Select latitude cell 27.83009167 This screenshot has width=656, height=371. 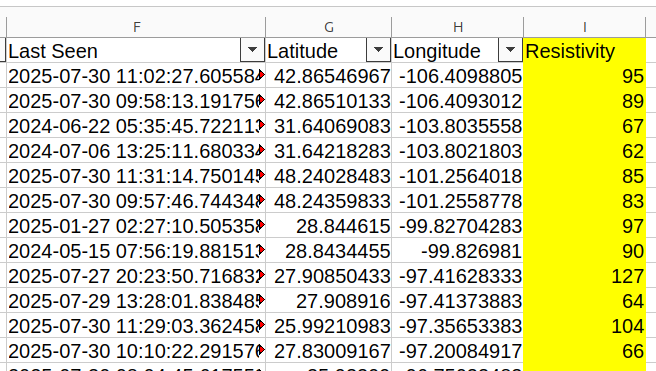pos(328,351)
